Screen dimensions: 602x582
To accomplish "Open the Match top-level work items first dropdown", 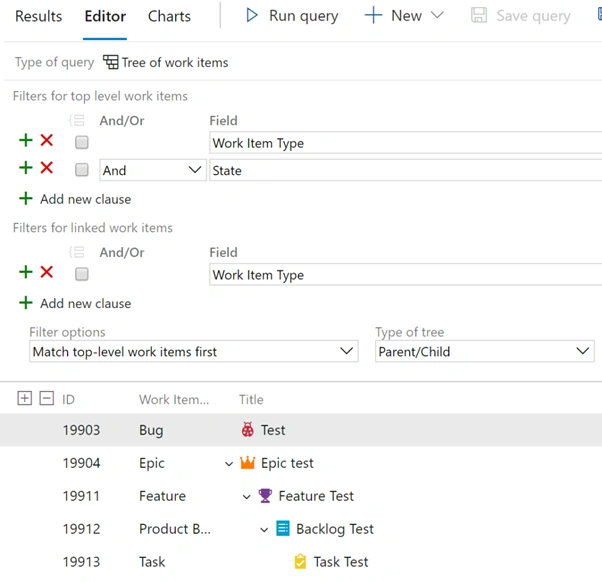I will (x=194, y=351).
